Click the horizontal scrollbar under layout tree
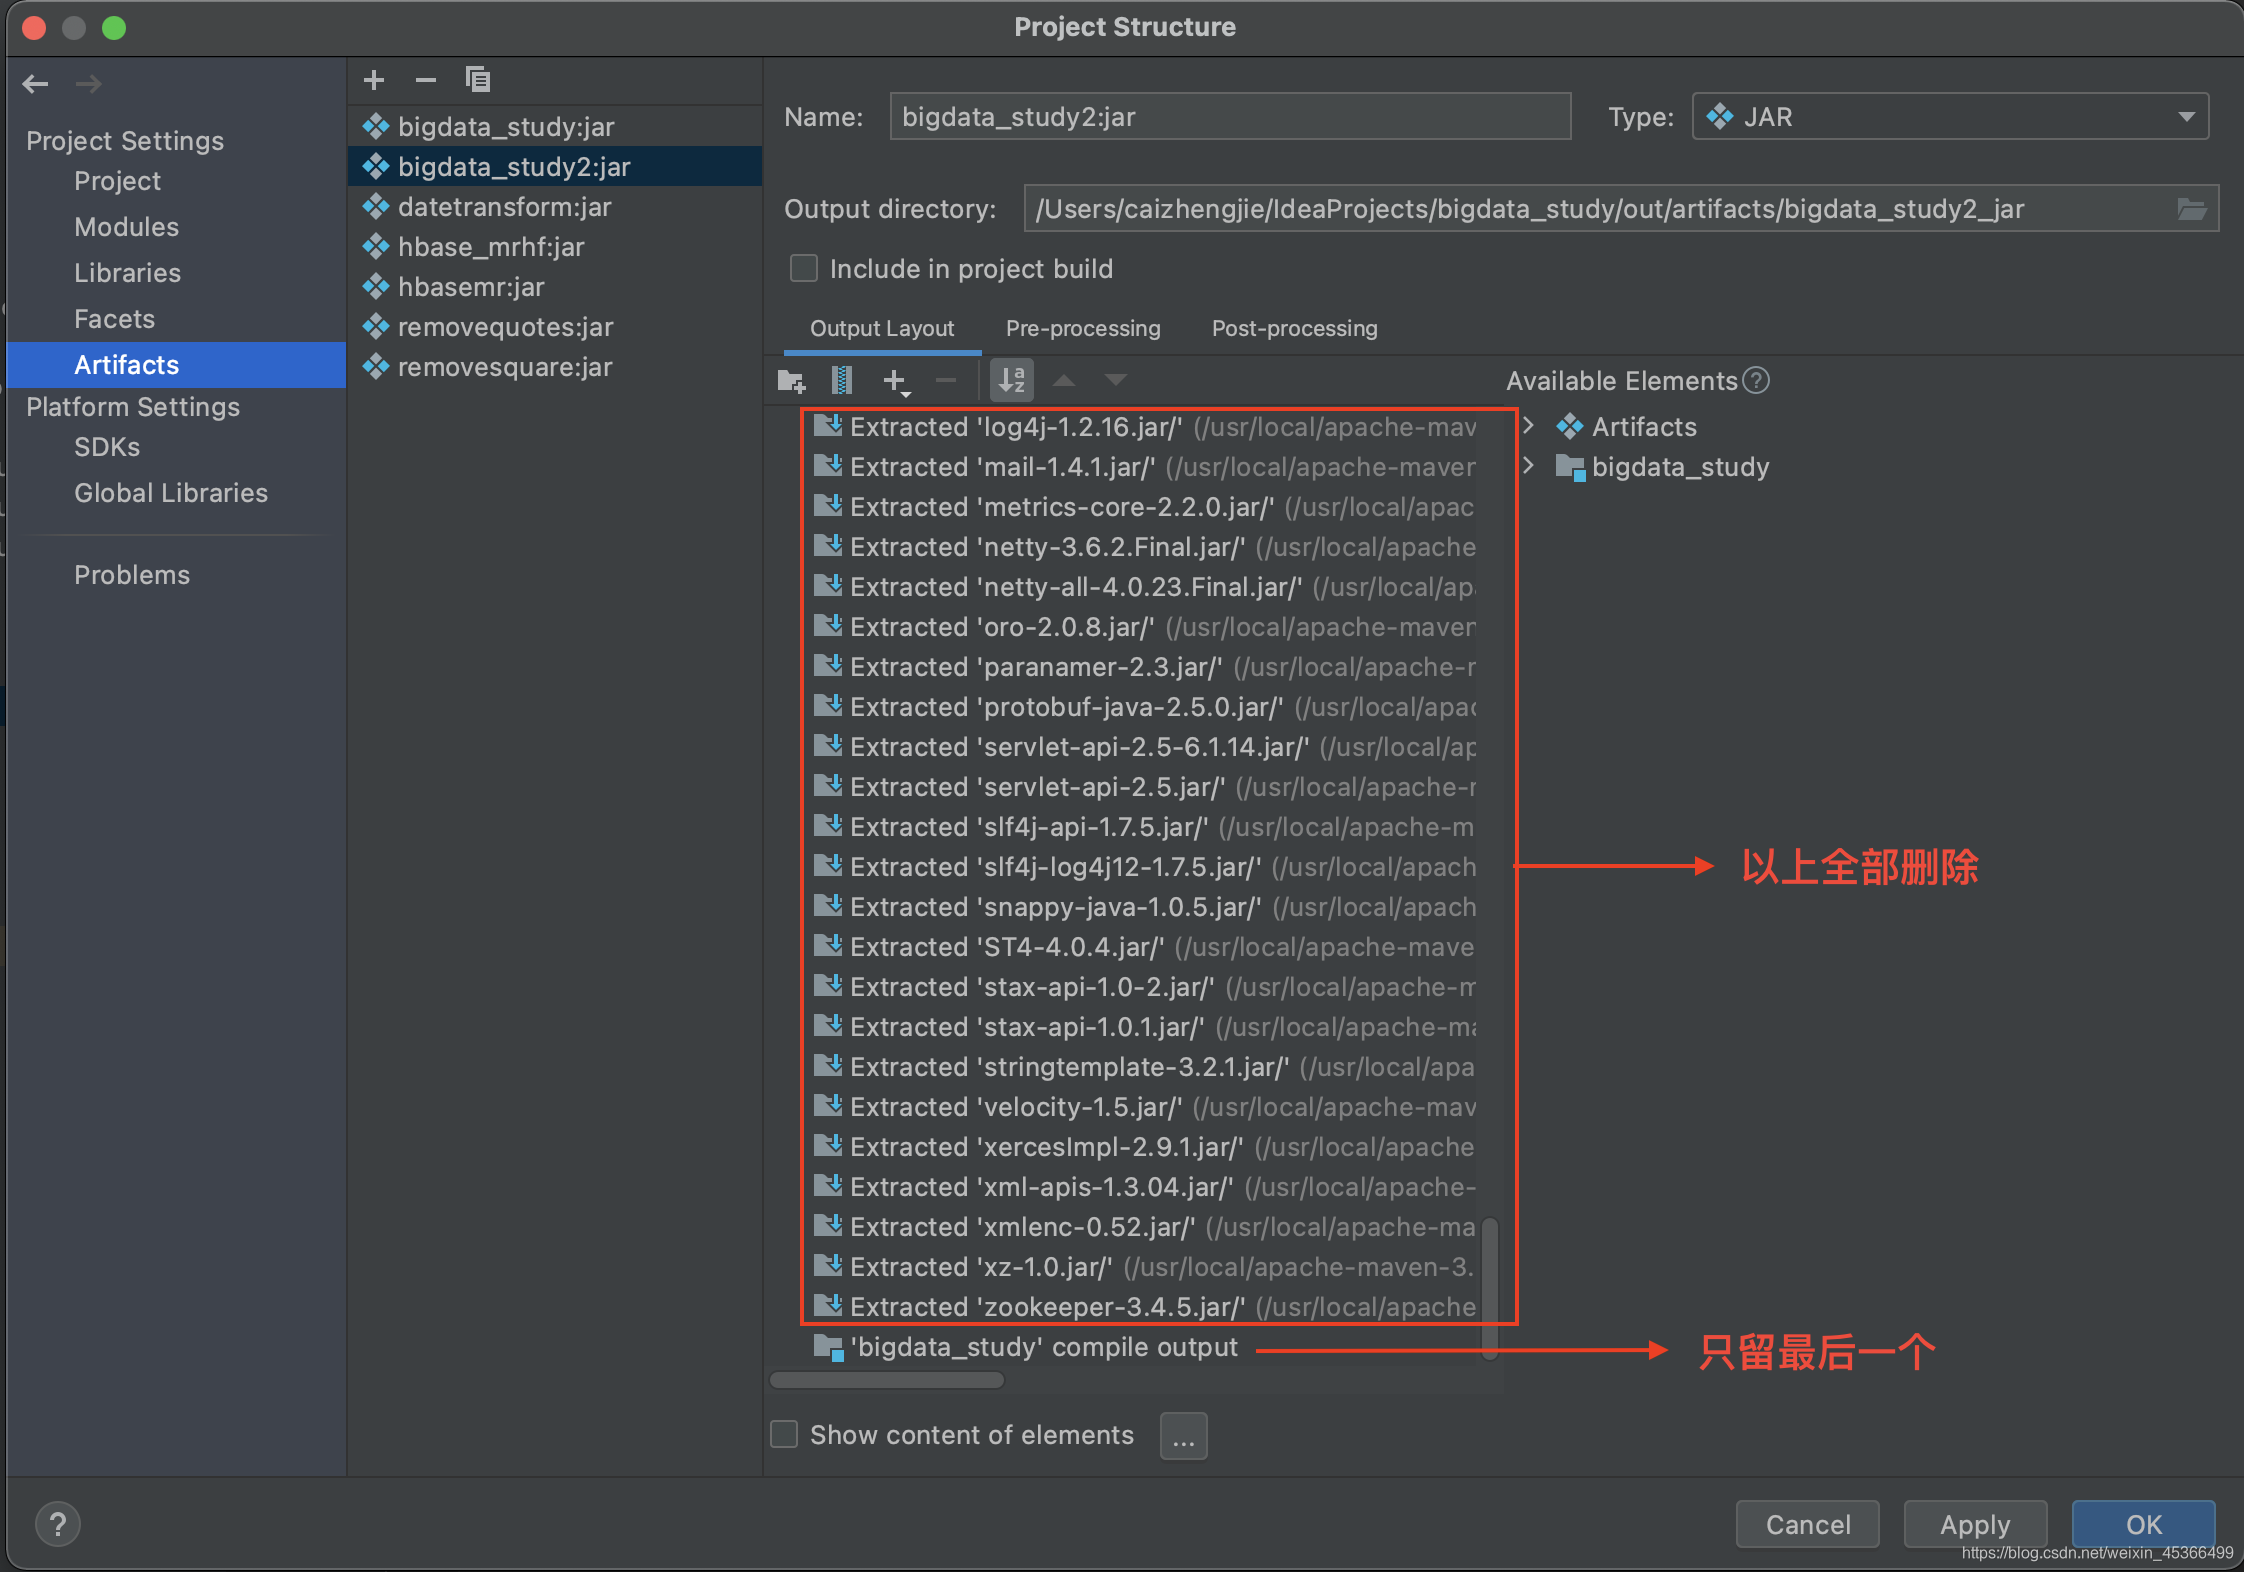The width and height of the screenshot is (2244, 1572). [x=888, y=1380]
